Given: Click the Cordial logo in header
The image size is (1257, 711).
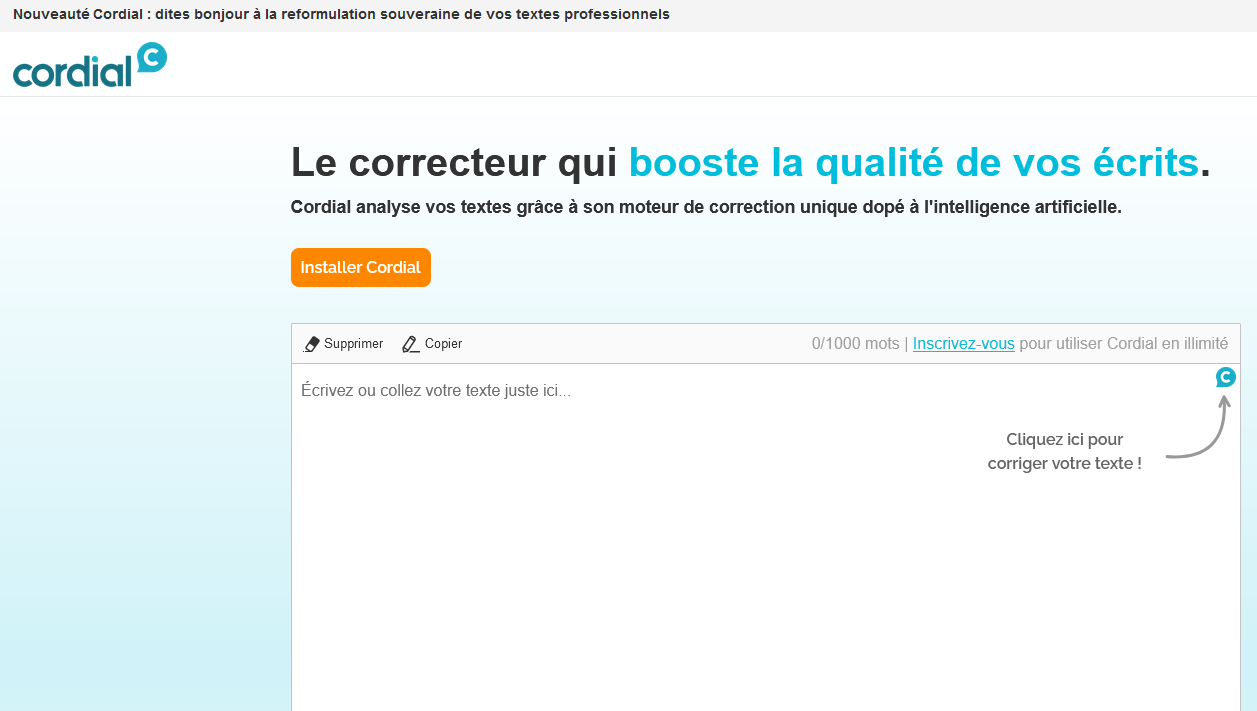Looking at the screenshot, I should click(x=90, y=65).
